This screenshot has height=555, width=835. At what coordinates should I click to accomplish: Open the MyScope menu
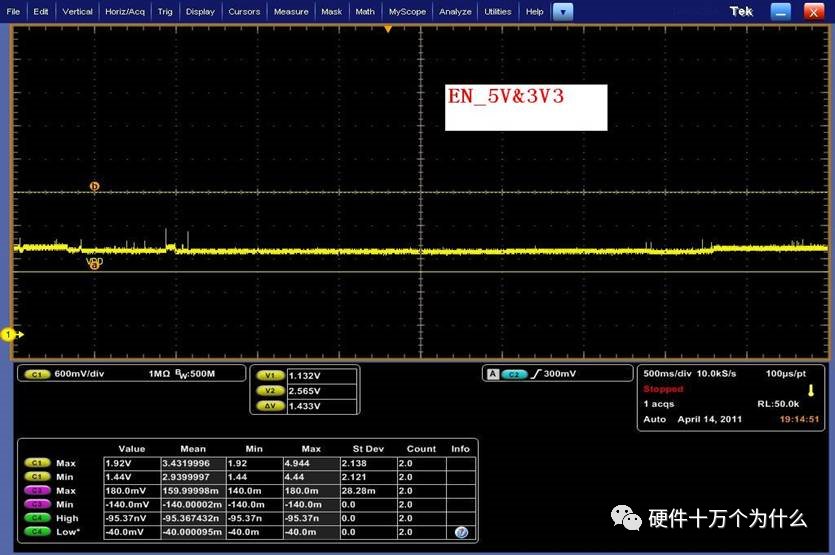click(x=407, y=12)
